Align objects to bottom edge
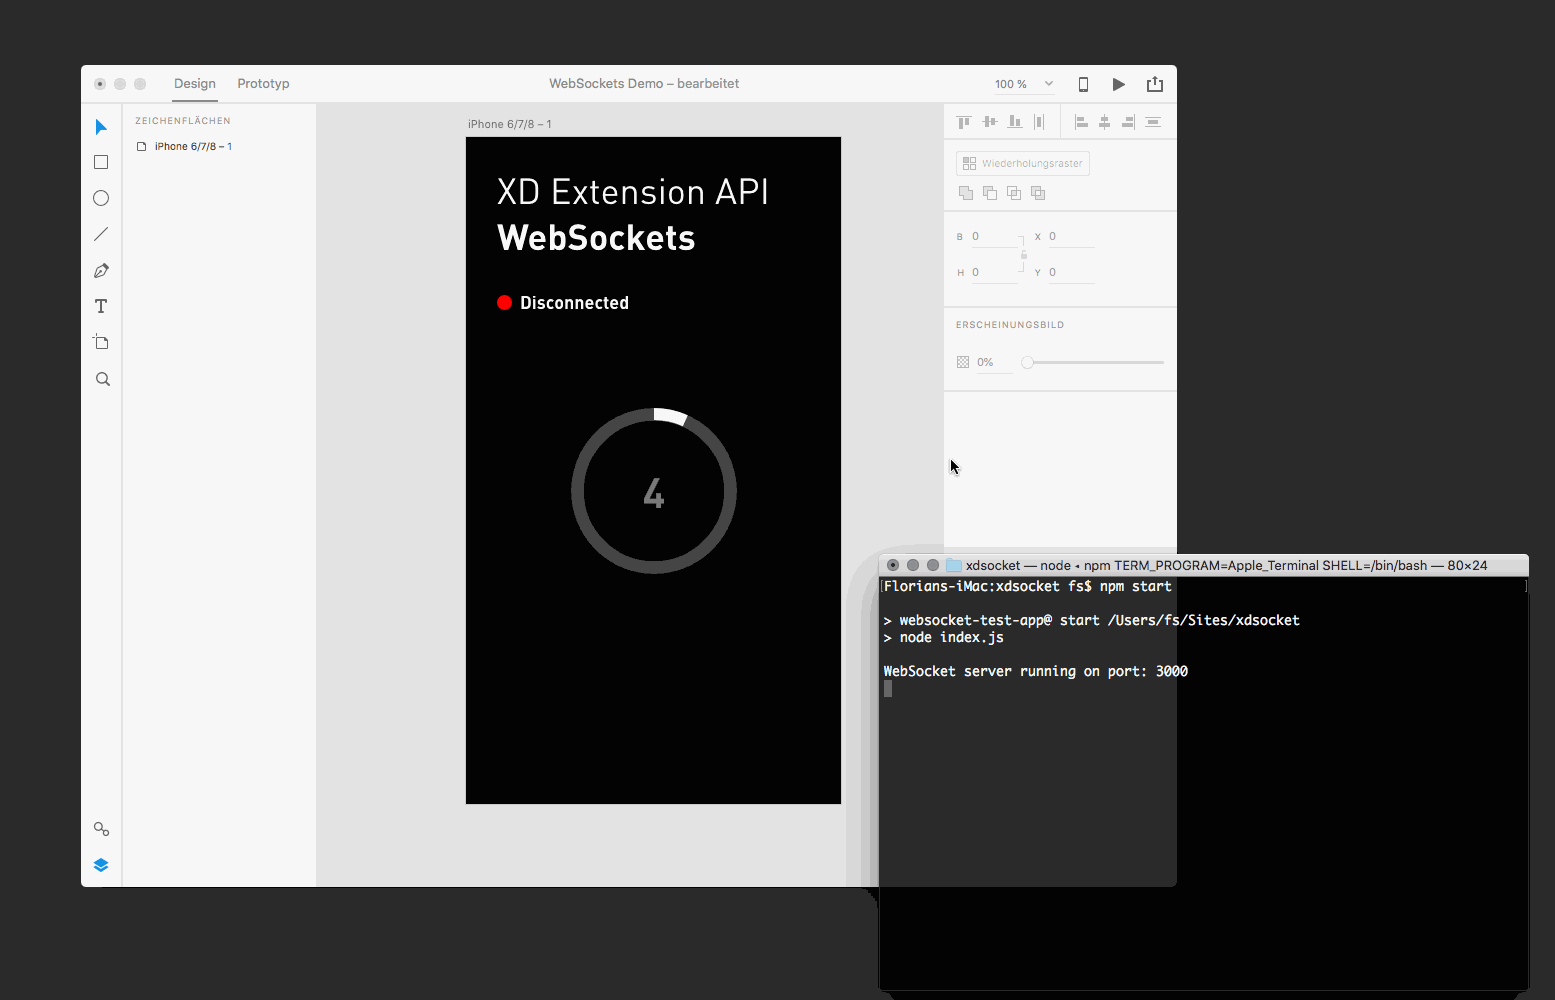 [x=1015, y=122]
